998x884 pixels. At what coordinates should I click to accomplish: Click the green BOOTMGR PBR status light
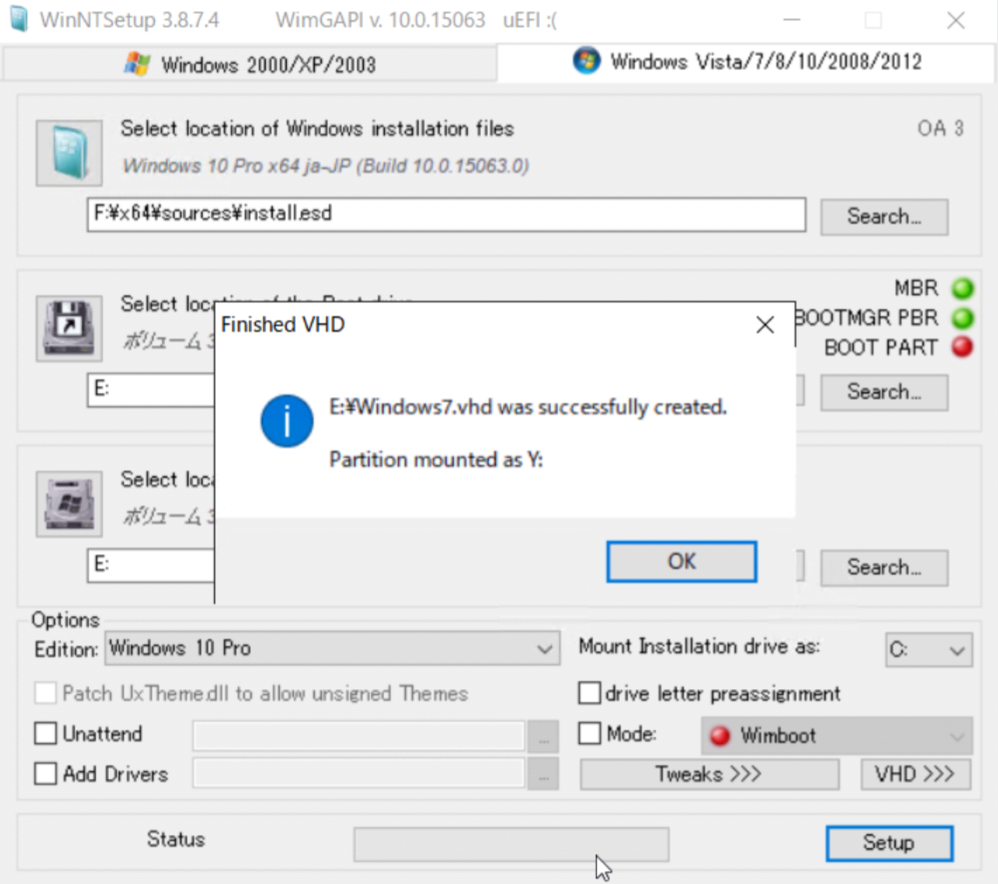coord(962,318)
